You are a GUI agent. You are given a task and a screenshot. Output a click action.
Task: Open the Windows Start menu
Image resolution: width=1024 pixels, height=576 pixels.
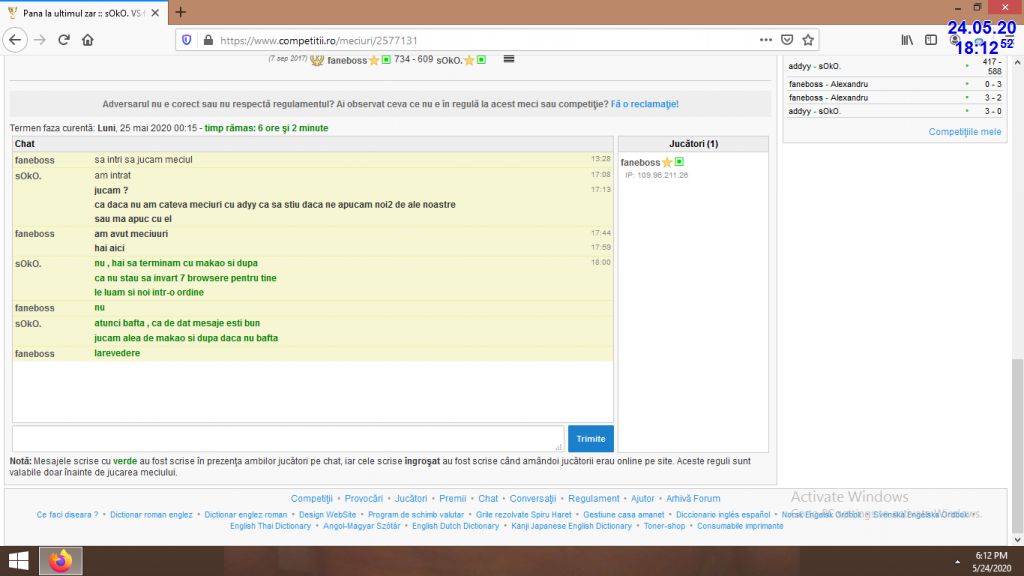(x=18, y=561)
